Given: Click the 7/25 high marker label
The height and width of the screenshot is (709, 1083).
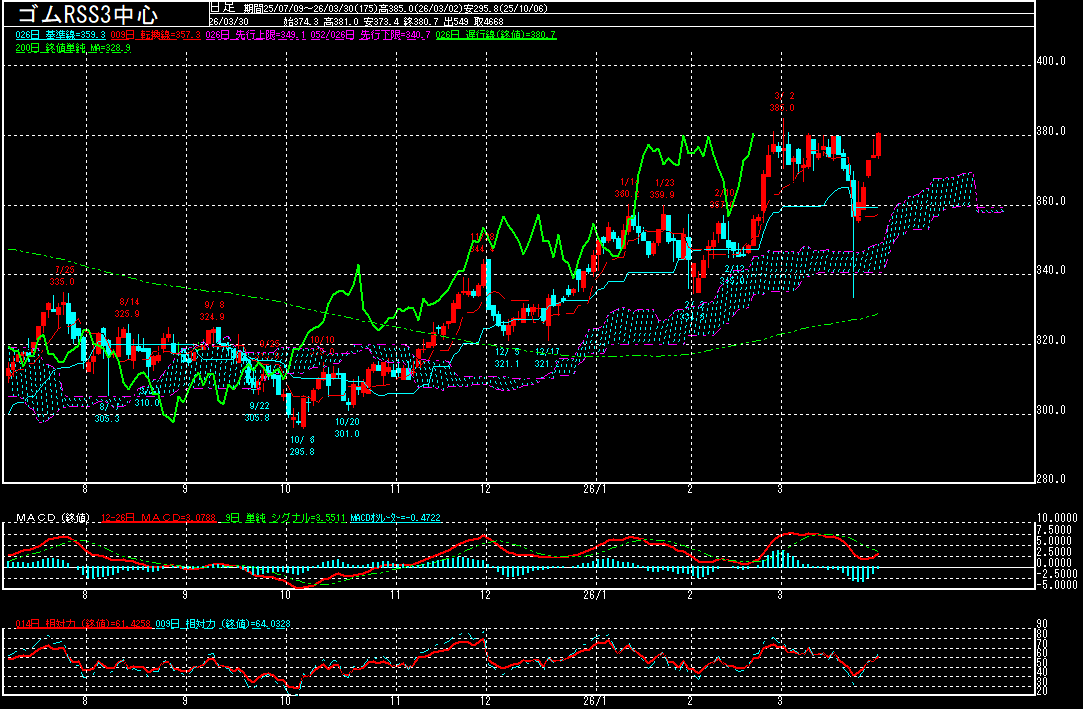Looking at the screenshot, I should (x=64, y=276).
